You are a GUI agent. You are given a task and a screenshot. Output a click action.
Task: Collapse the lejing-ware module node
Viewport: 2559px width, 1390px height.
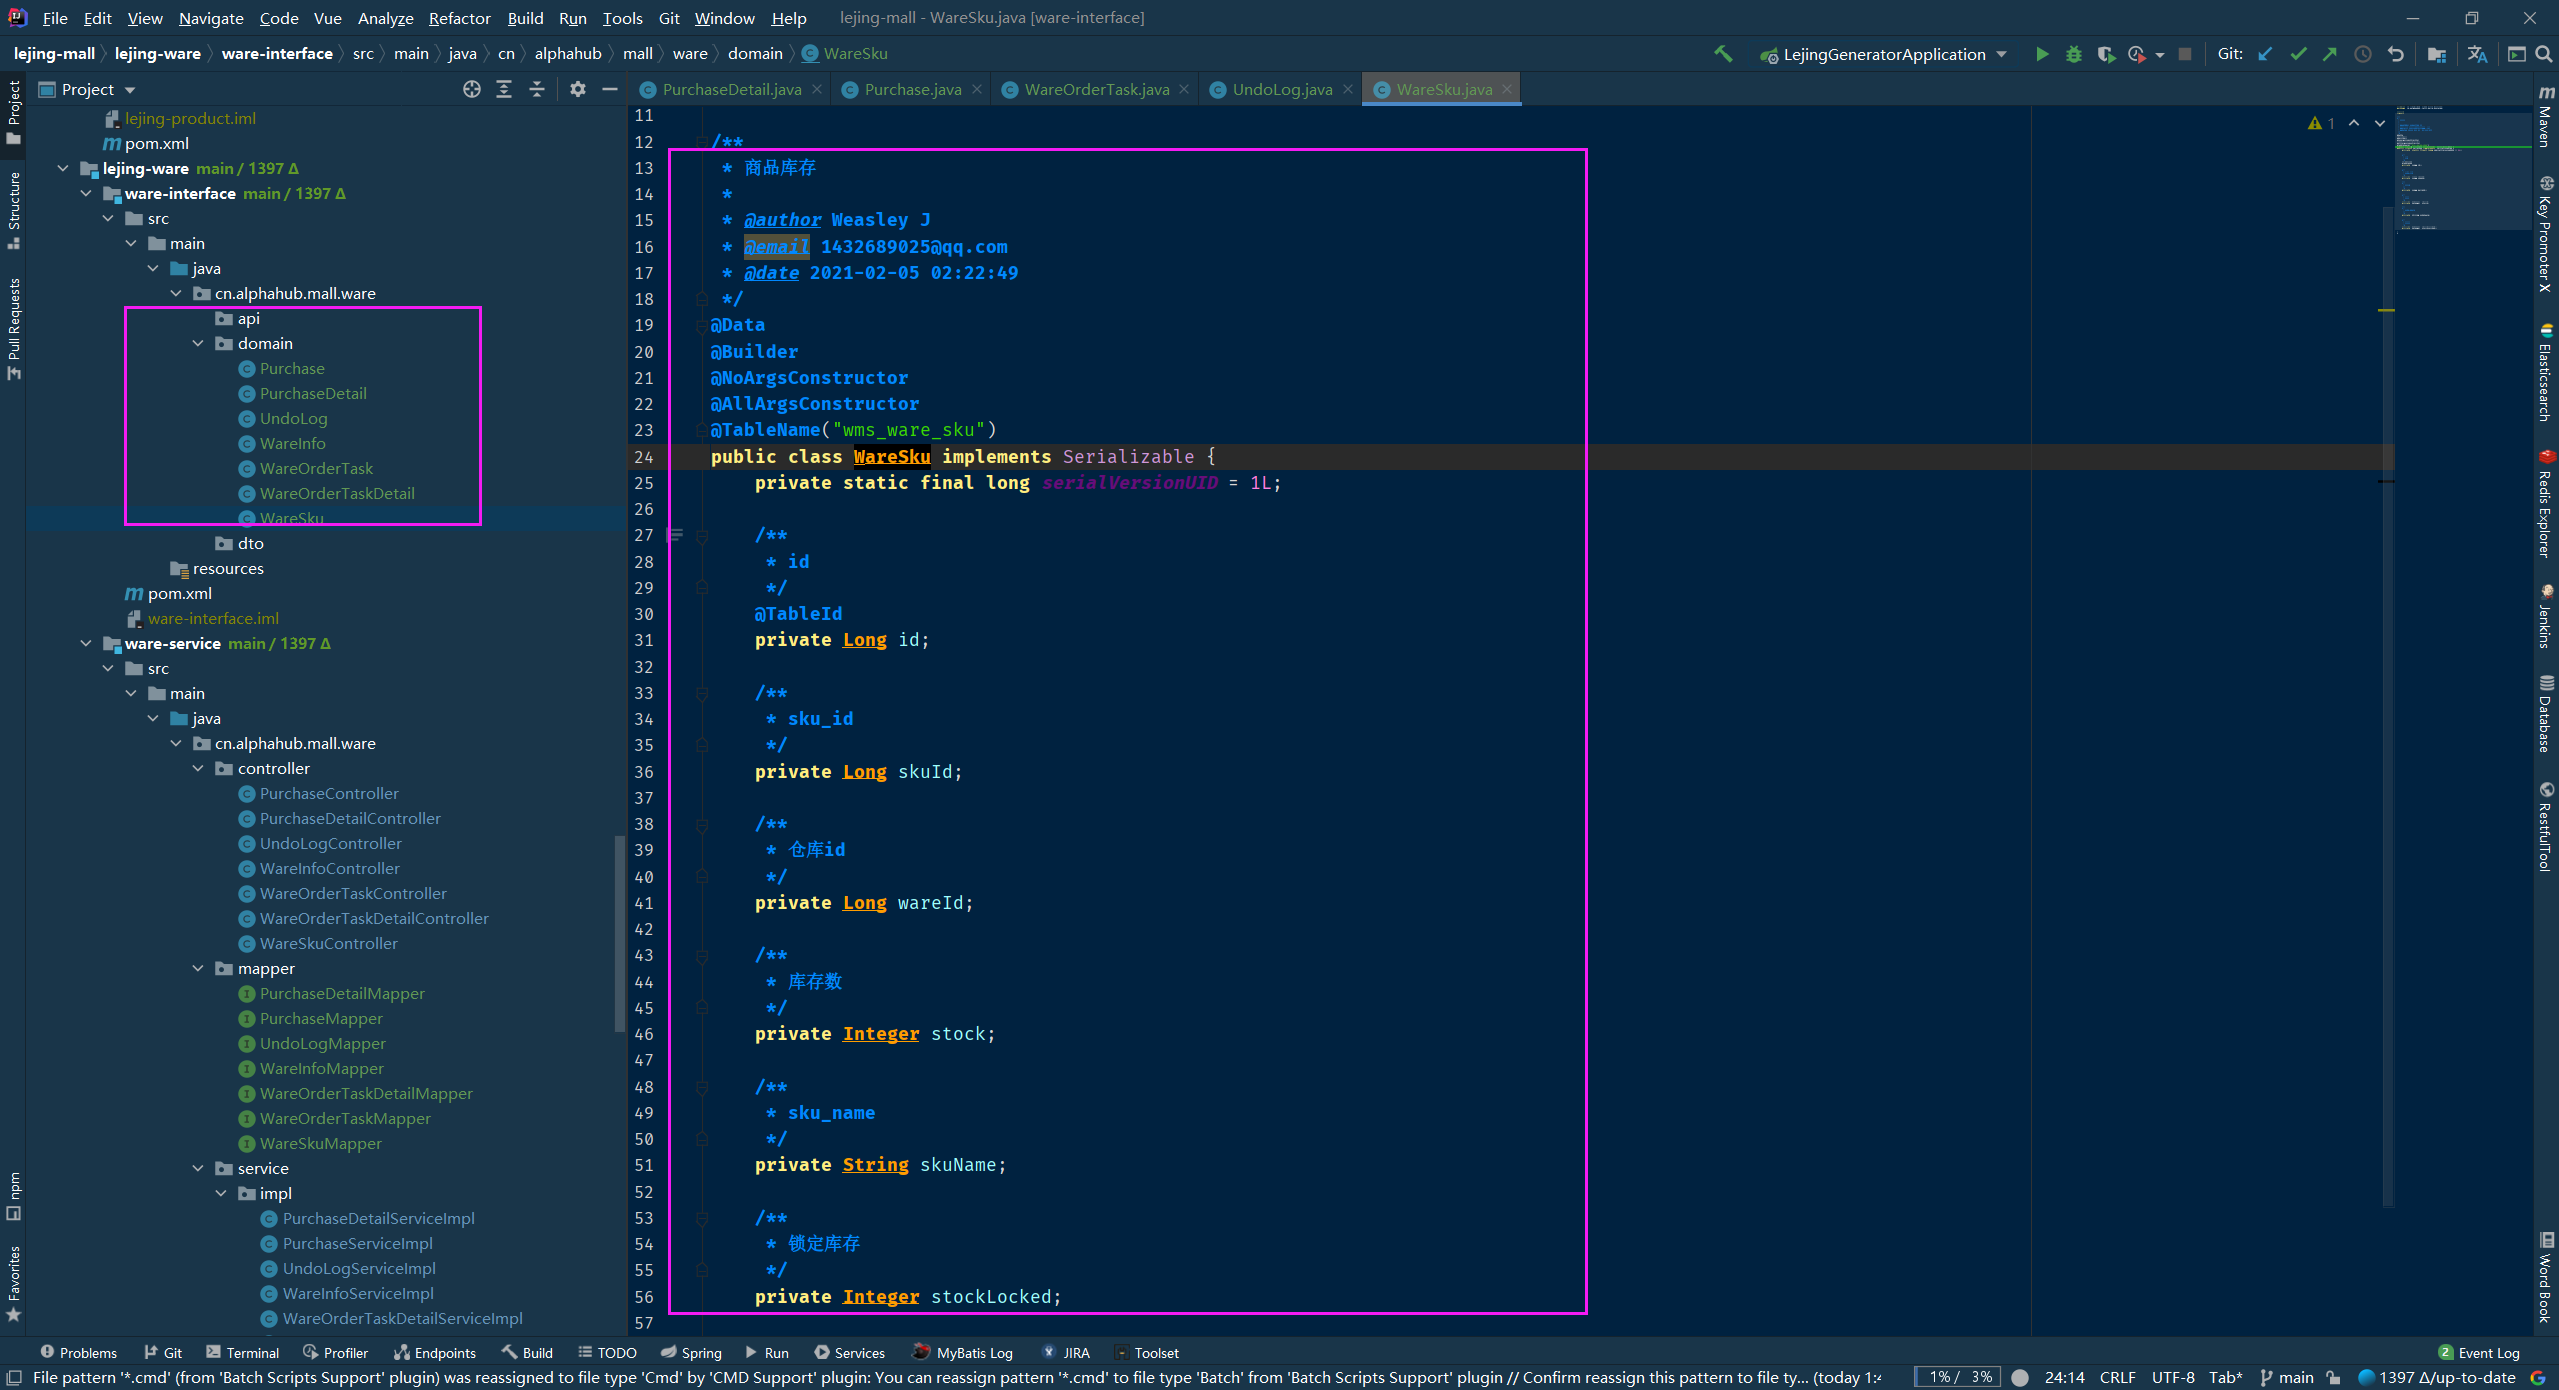point(63,168)
